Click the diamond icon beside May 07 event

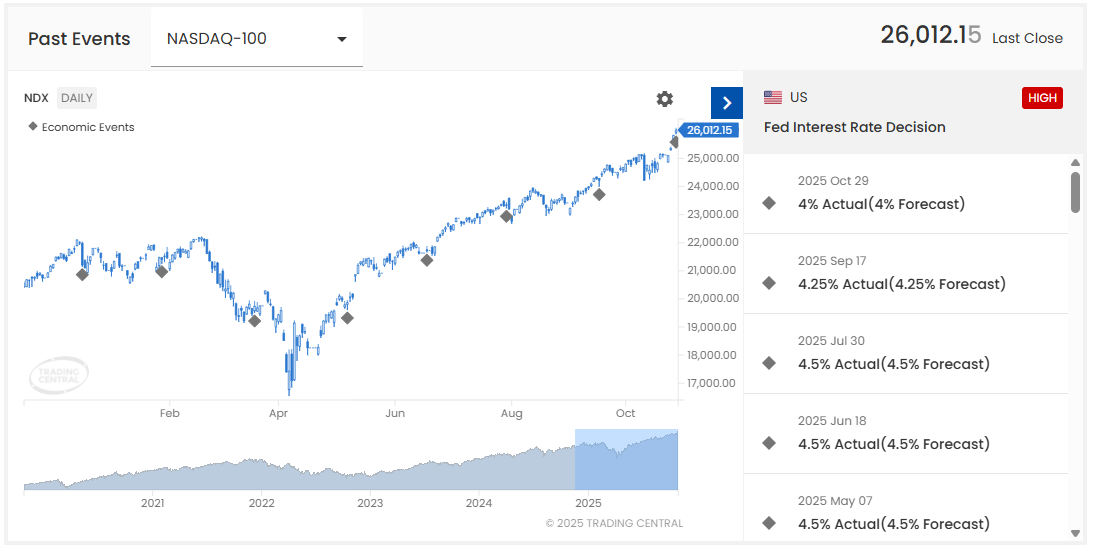coord(769,524)
